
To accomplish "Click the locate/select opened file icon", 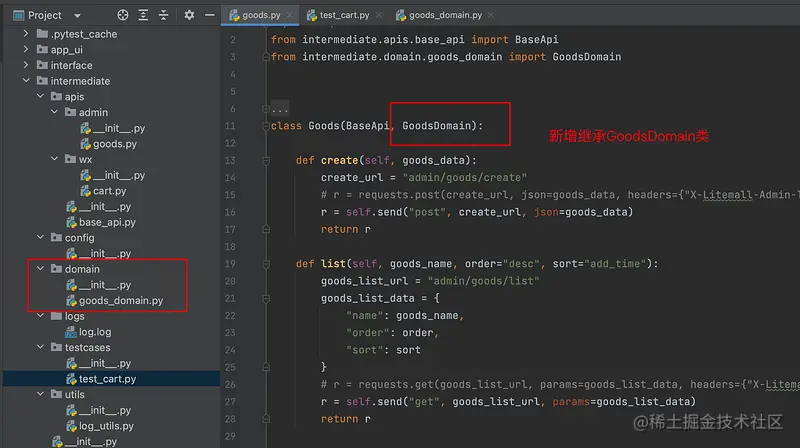I will tap(122, 15).
